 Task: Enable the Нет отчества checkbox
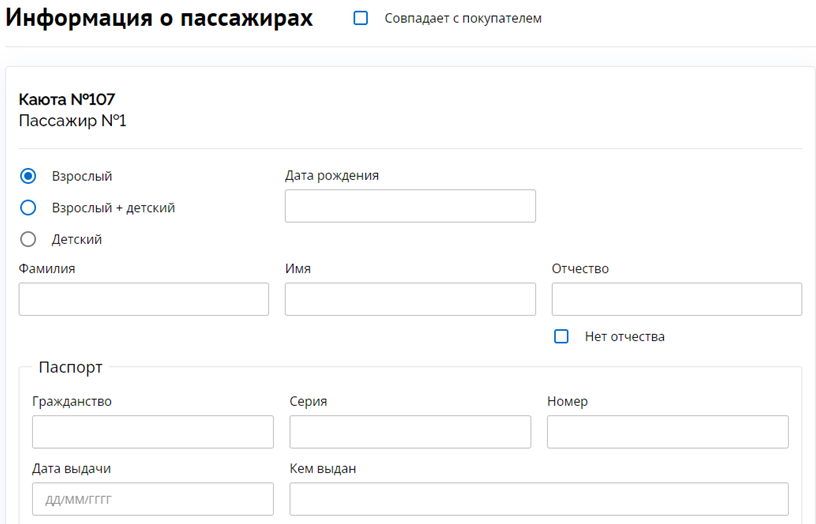tap(561, 336)
